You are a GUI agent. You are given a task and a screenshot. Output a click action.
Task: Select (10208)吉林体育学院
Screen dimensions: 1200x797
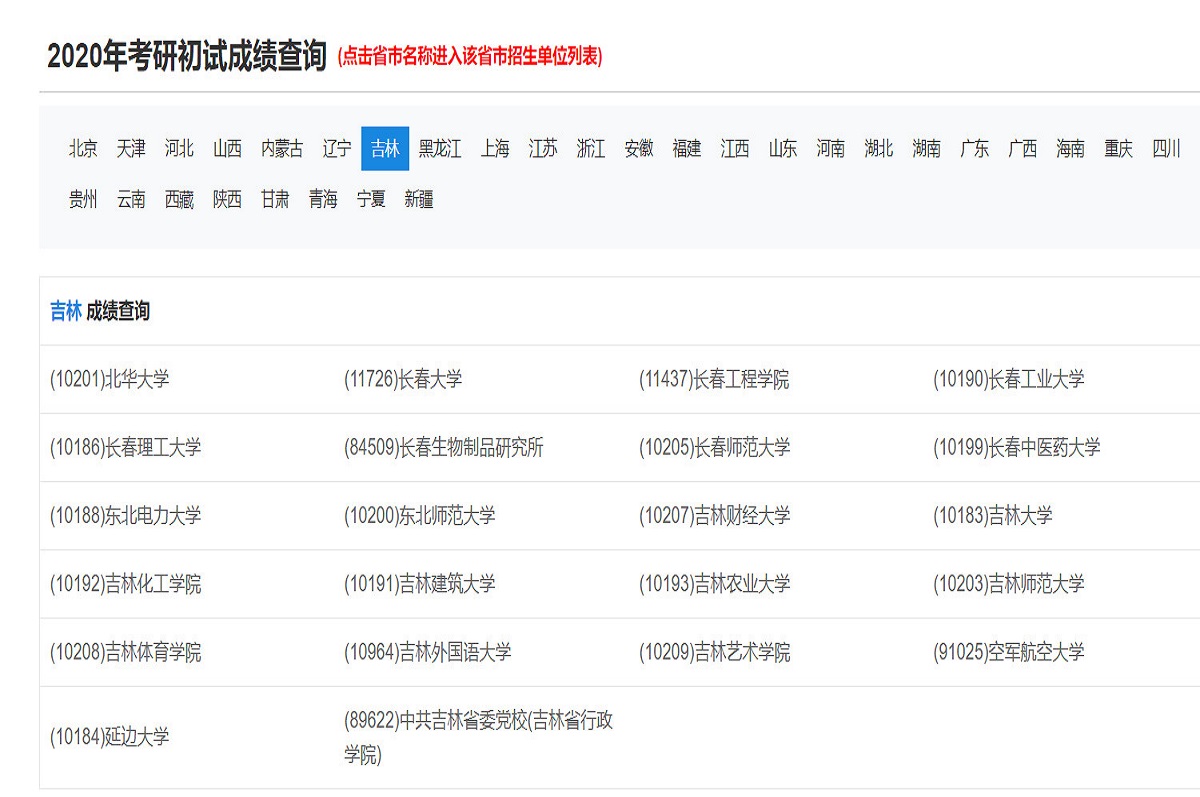coord(126,653)
